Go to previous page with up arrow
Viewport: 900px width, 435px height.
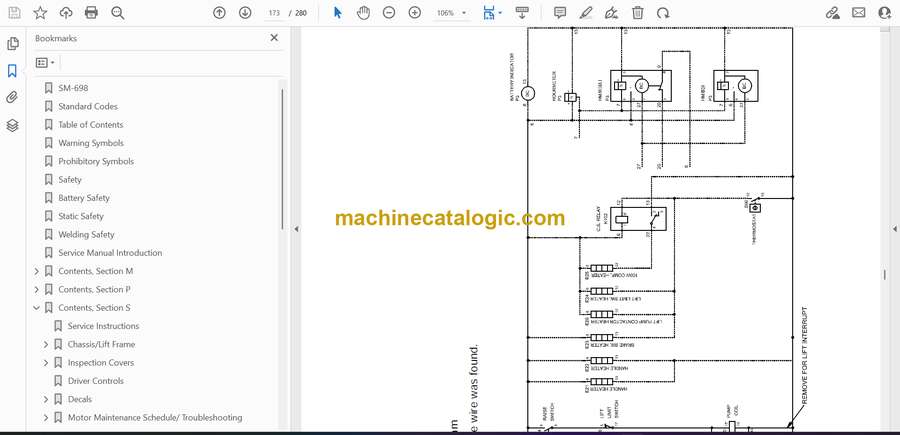[220, 13]
